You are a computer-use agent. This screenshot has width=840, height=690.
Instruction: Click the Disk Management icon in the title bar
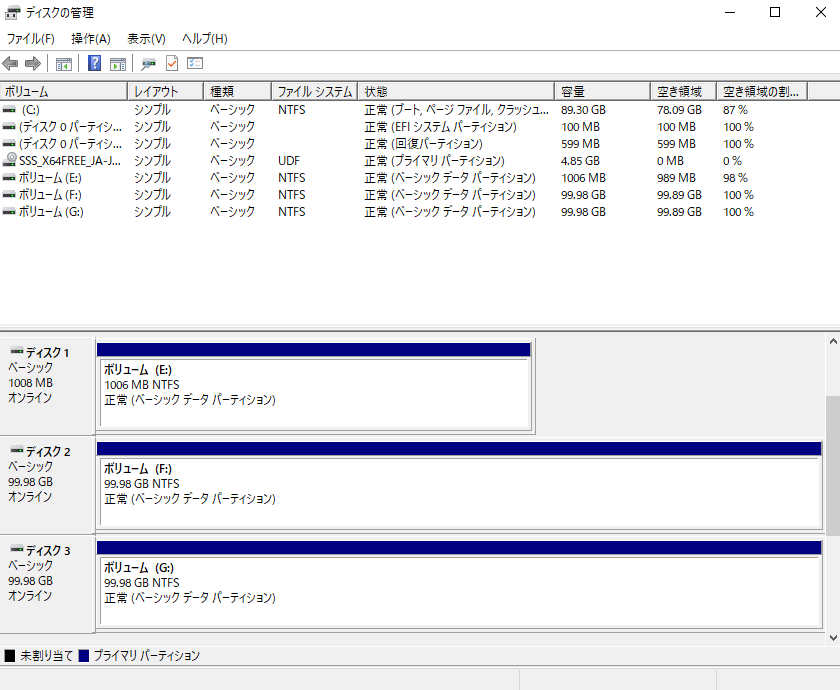pos(11,12)
